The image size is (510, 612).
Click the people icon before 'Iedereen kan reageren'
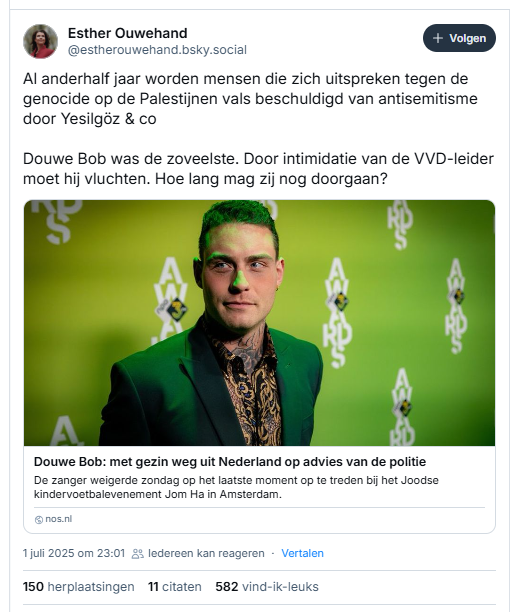[137, 553]
